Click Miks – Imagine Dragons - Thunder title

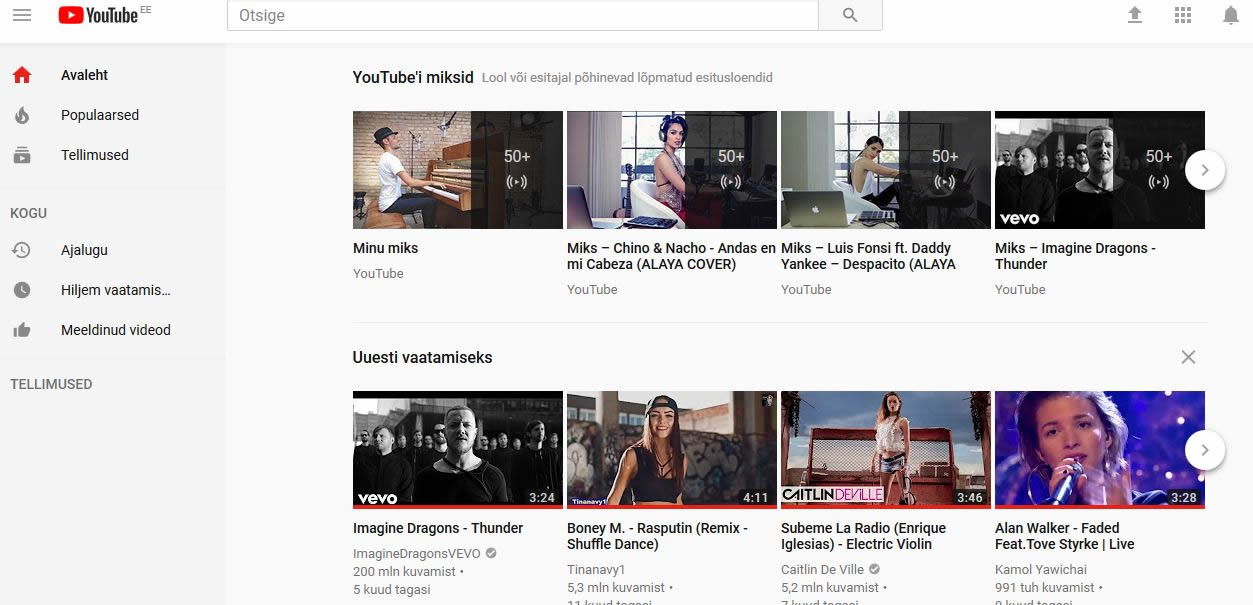1075,256
